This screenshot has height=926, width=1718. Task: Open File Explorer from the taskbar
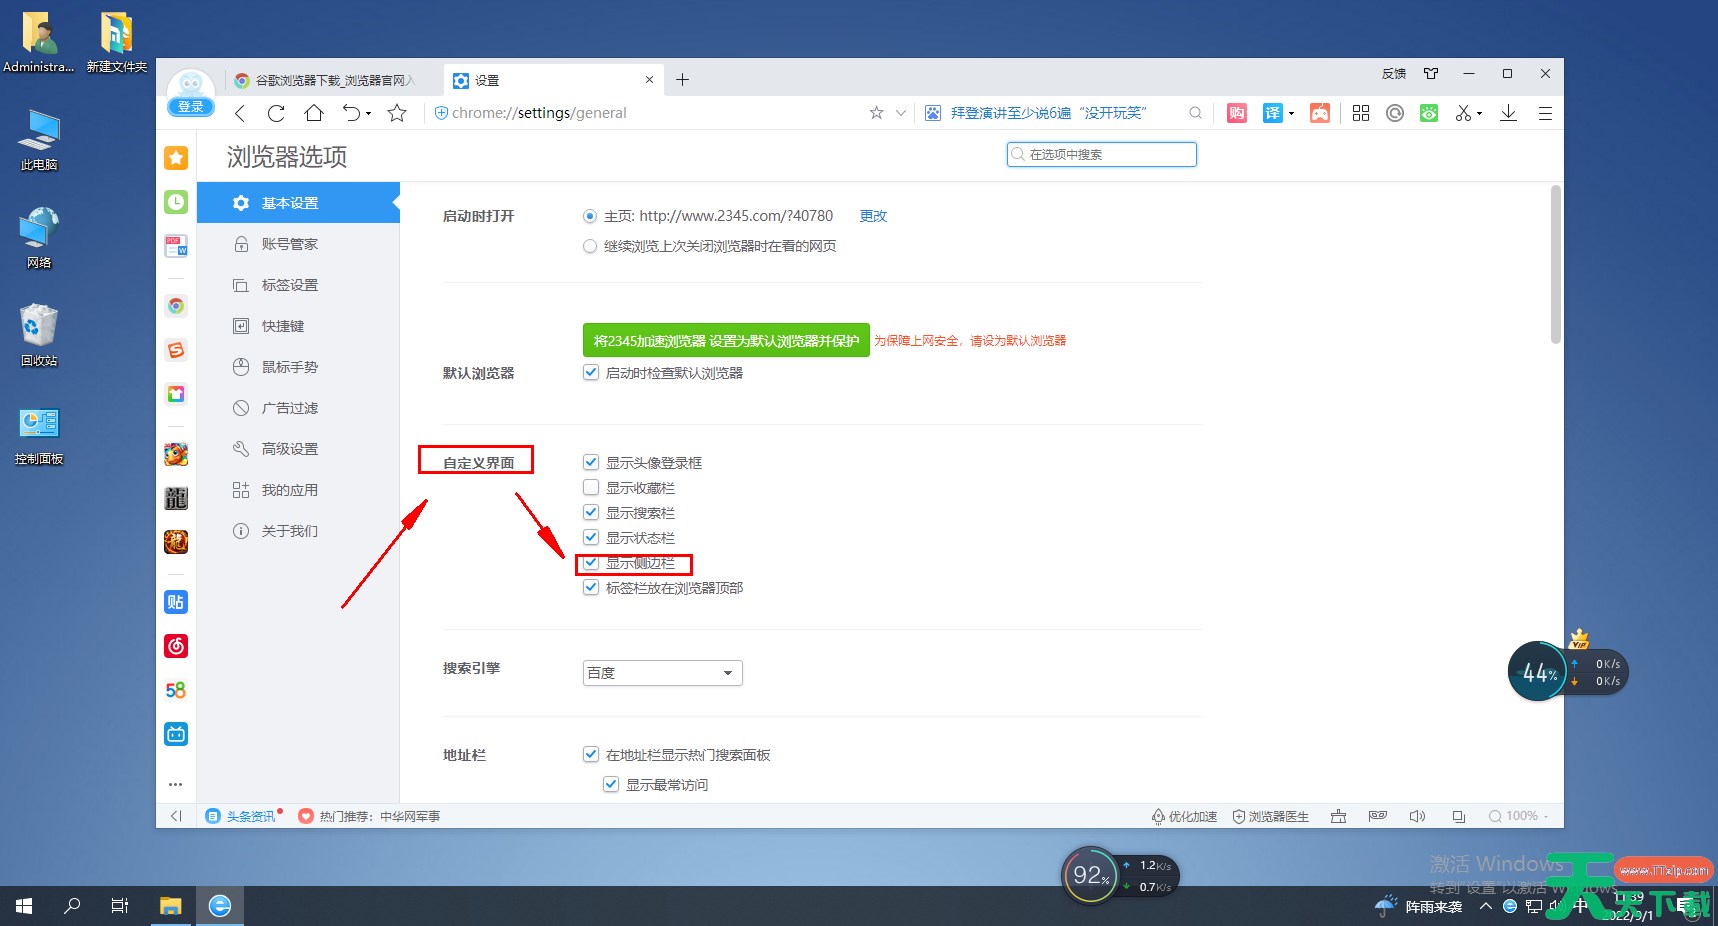click(171, 906)
